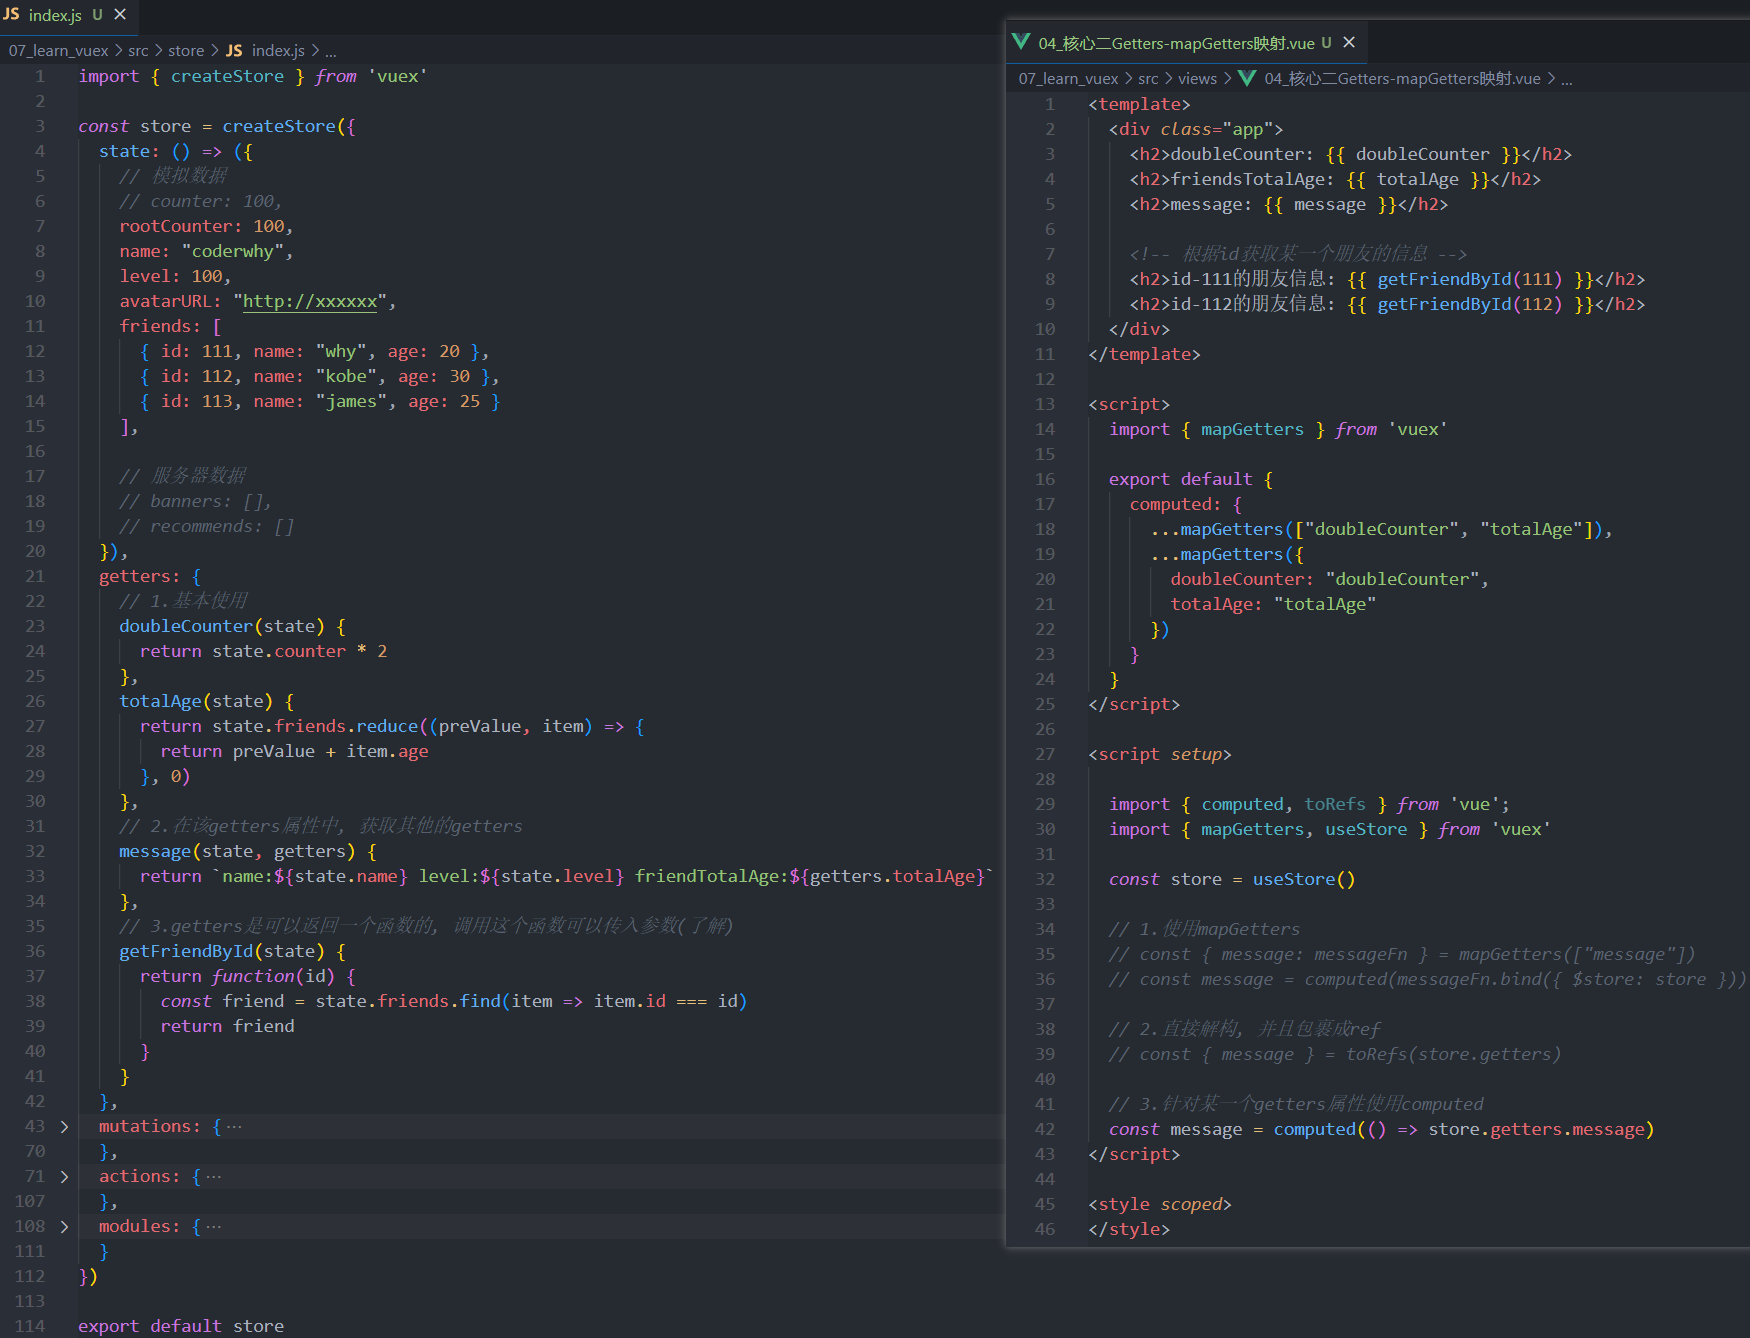This screenshot has height=1338, width=1750.
Task: Close the index.js editor tab
Action: pyautogui.click(x=120, y=15)
